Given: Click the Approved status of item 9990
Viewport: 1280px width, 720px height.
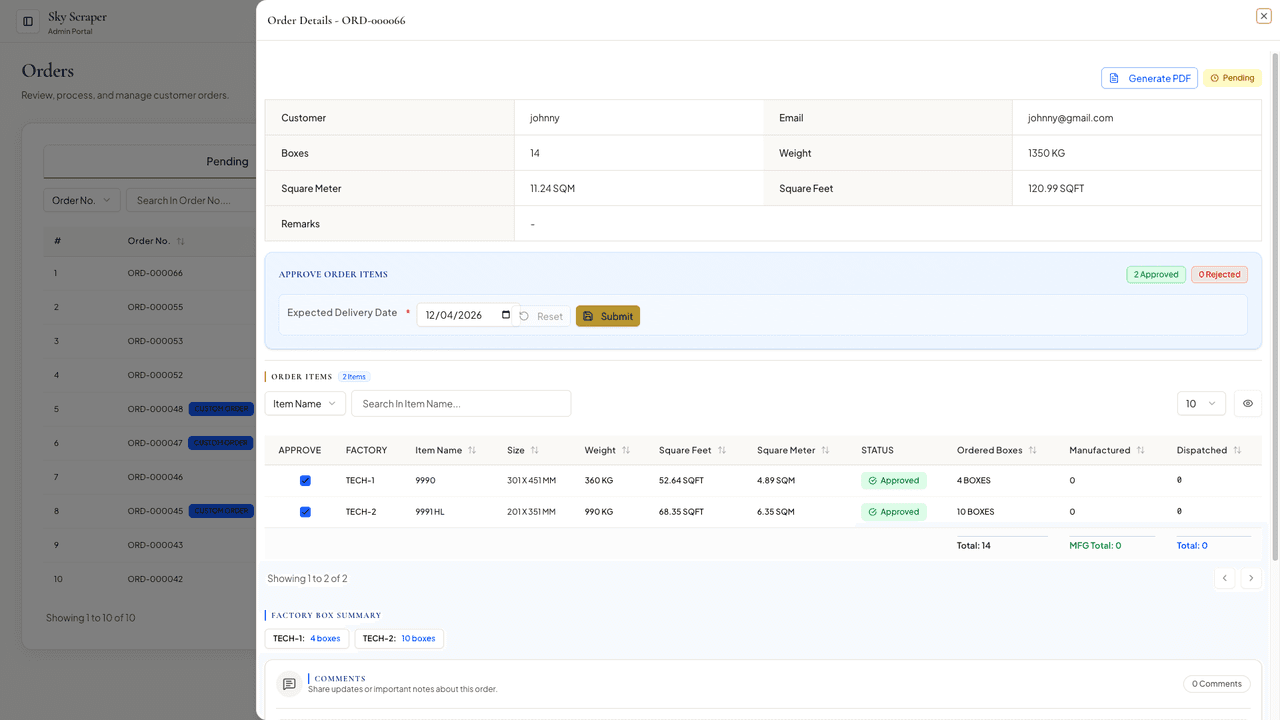Looking at the screenshot, I should [x=894, y=481].
